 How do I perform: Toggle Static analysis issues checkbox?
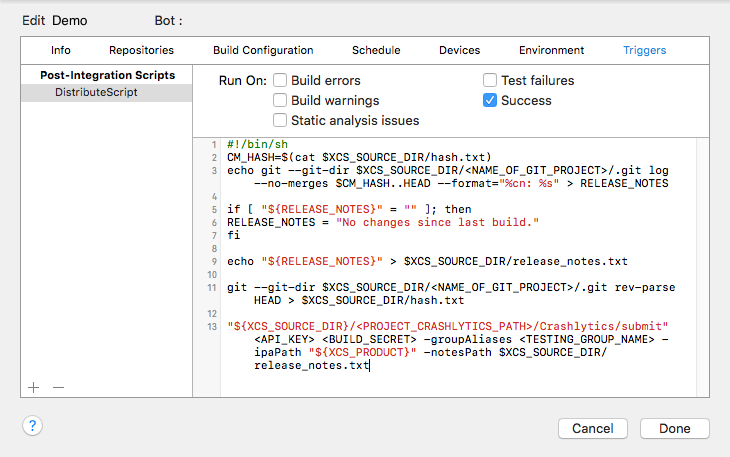point(281,120)
